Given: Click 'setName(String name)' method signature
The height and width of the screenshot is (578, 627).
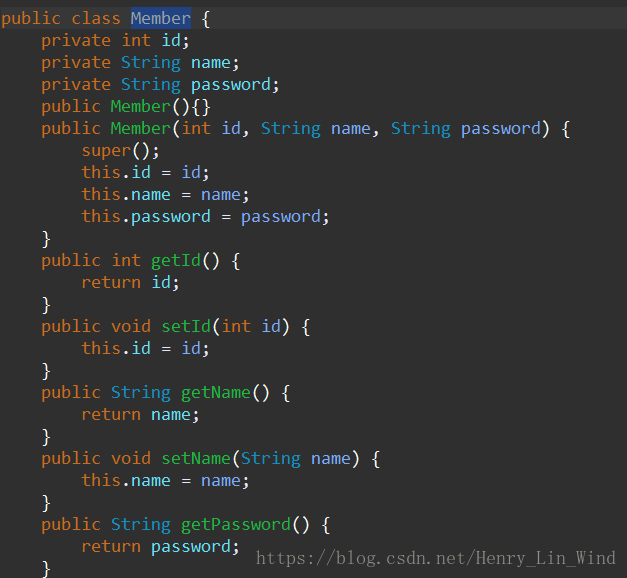Looking at the screenshot, I should pyautogui.click(x=260, y=459).
